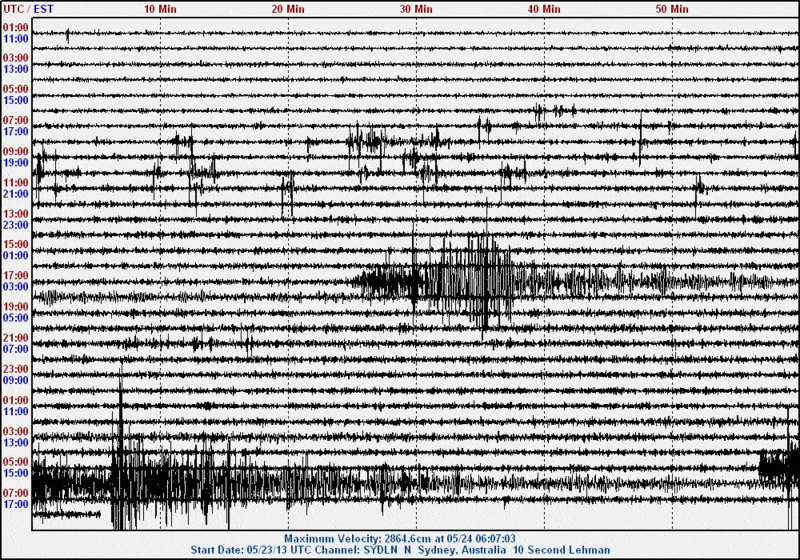Viewport: 800px width, 560px height.
Task: Select the 15:00 UTC row label
Action: 15,244
